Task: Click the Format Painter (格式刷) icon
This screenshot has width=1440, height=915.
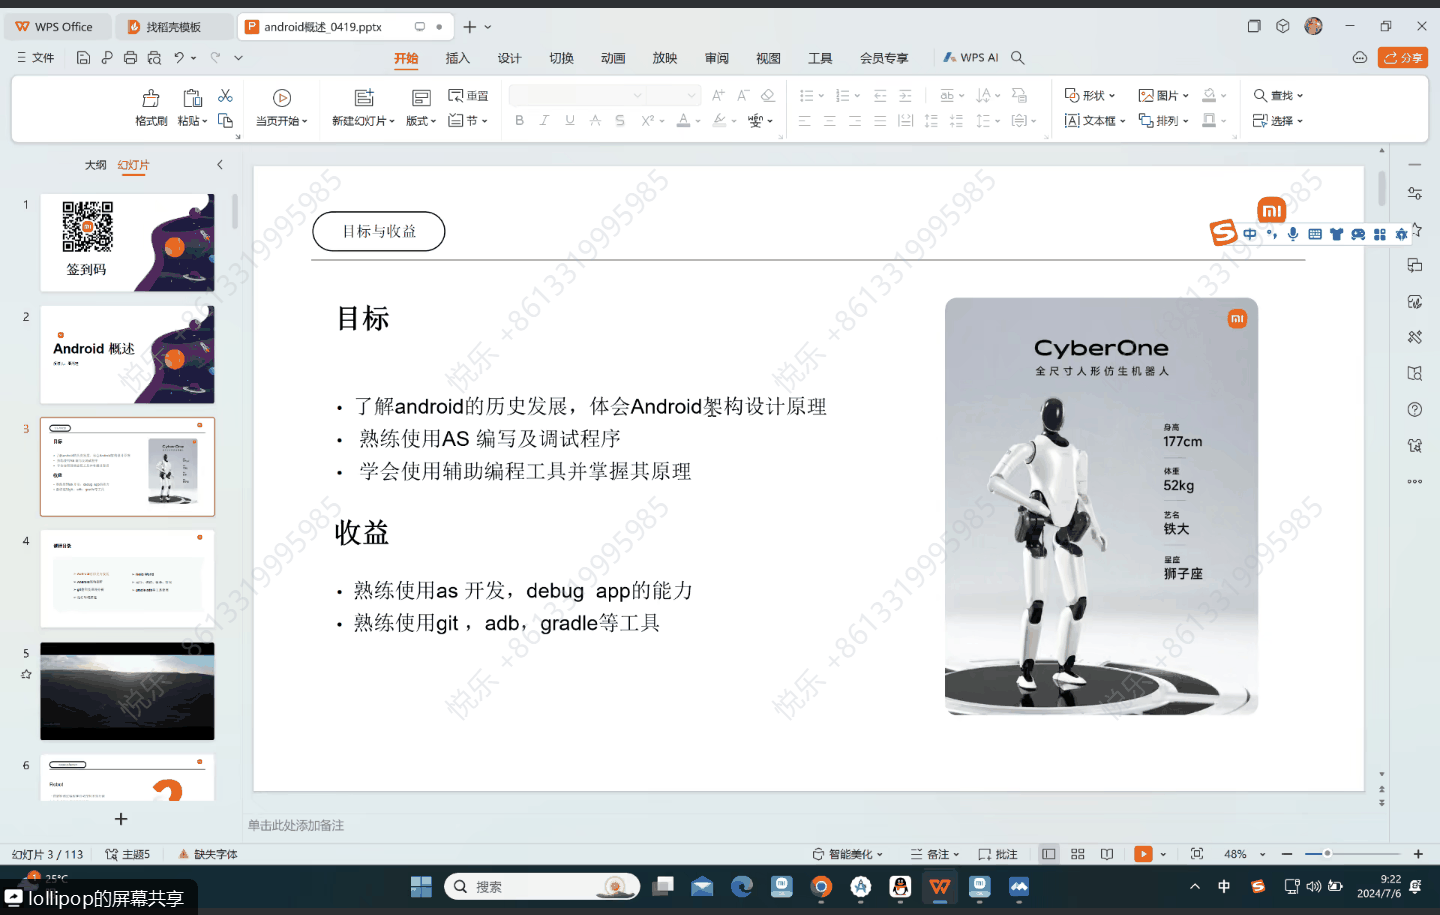Action: [151, 98]
